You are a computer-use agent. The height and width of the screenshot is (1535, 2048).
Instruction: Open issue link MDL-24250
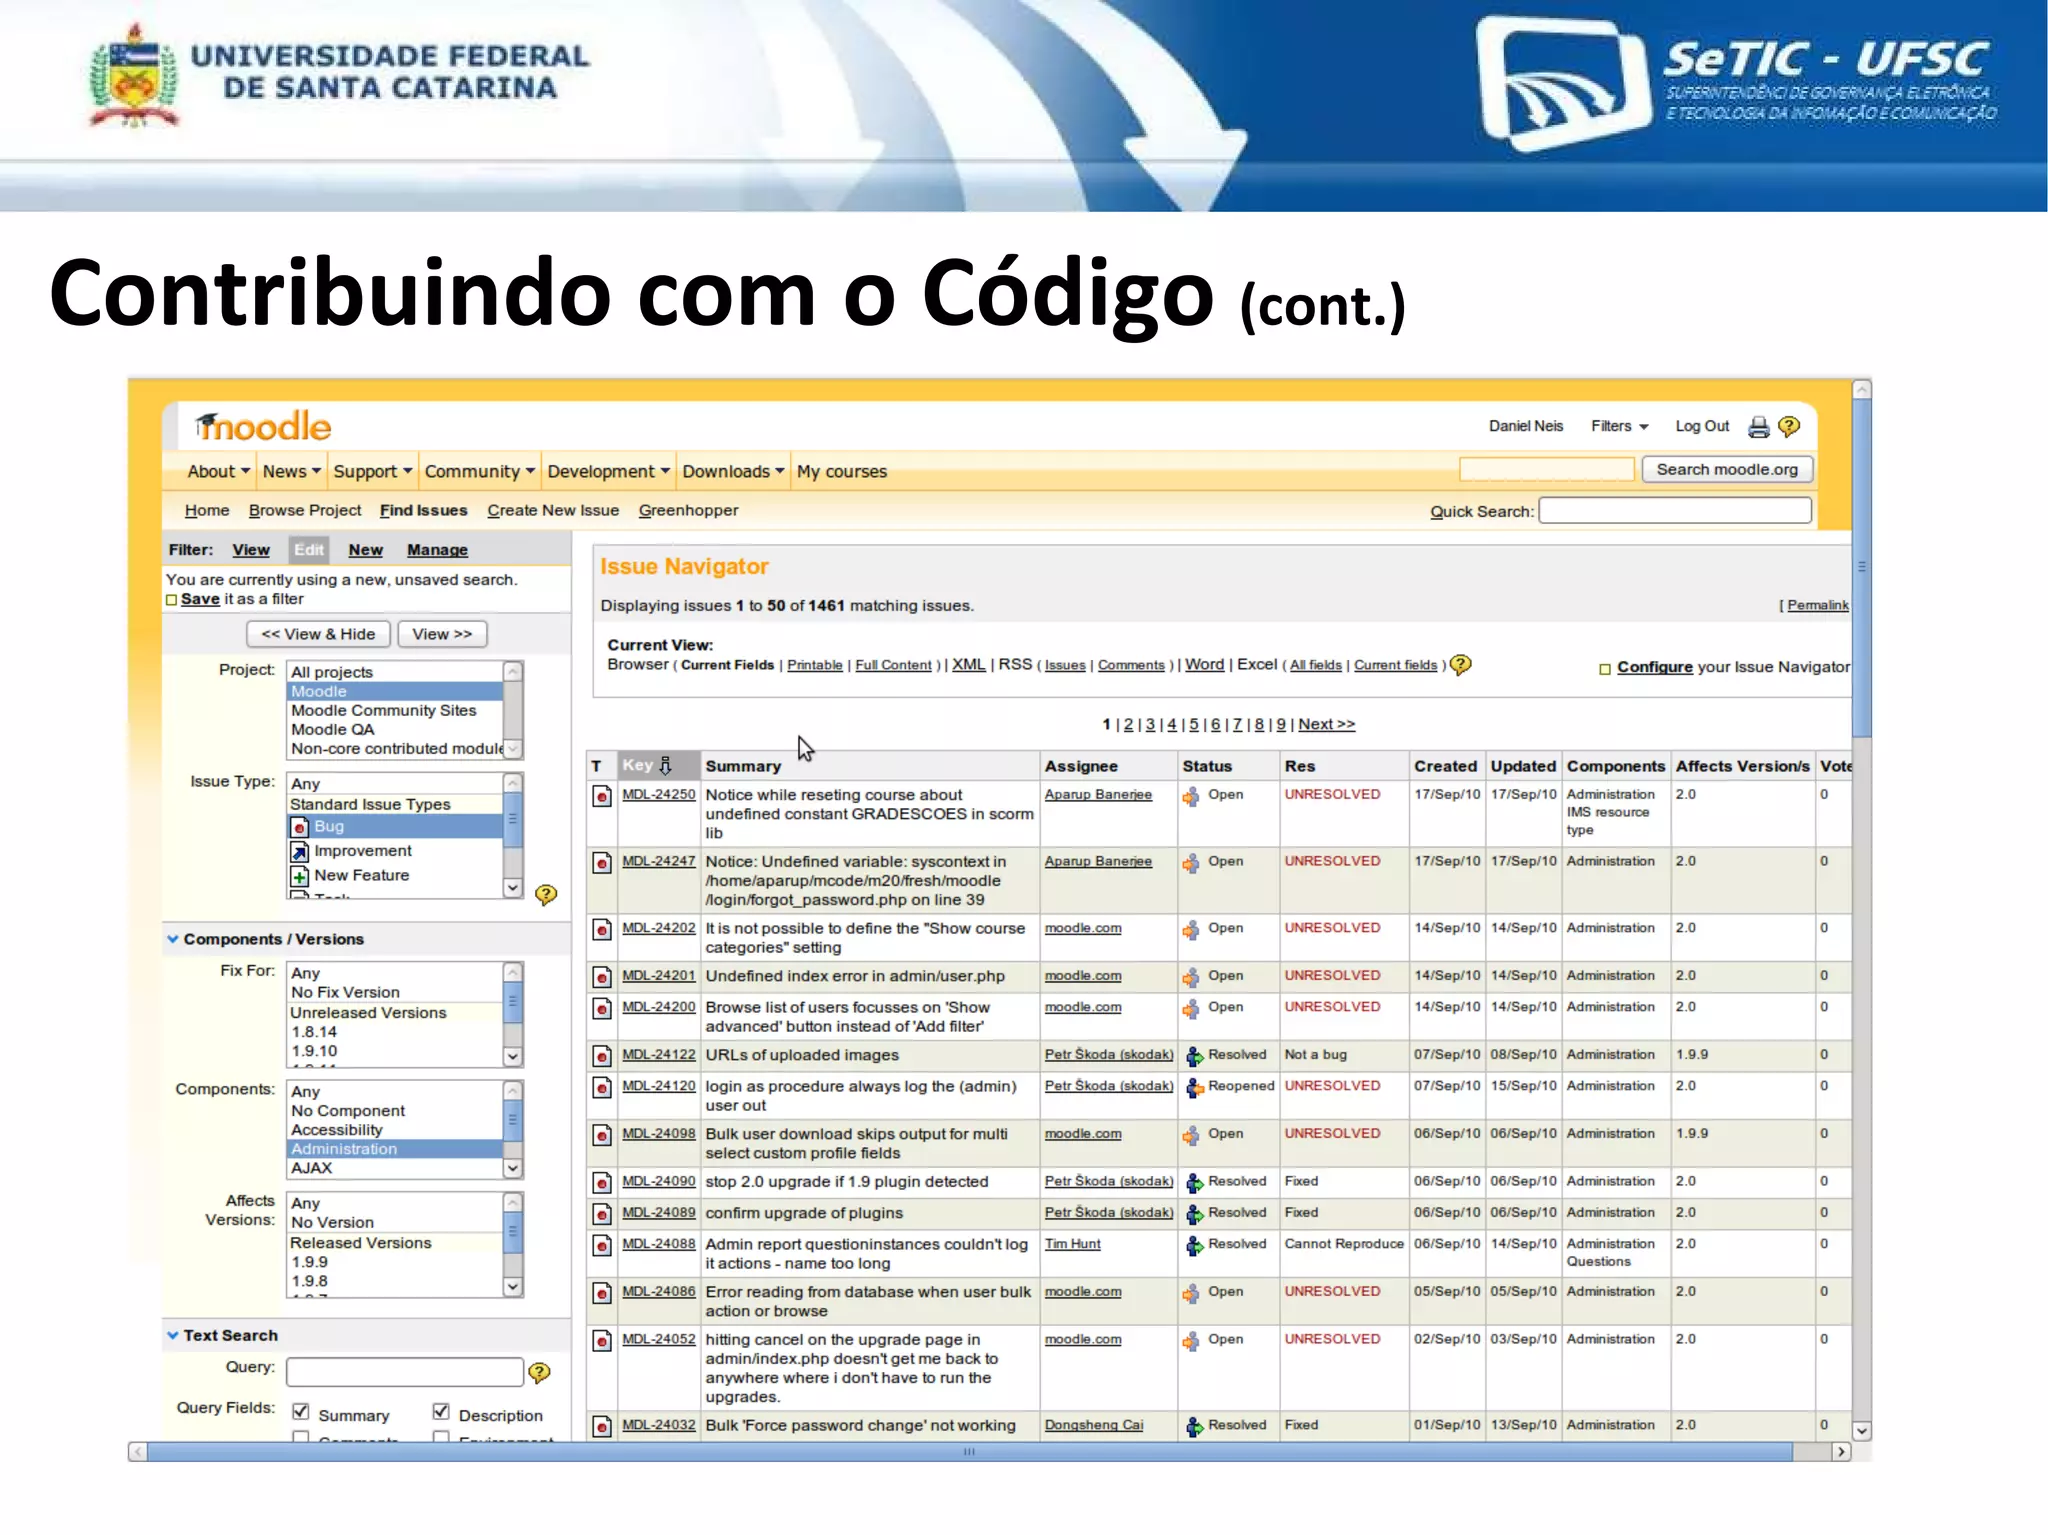pos(658,795)
